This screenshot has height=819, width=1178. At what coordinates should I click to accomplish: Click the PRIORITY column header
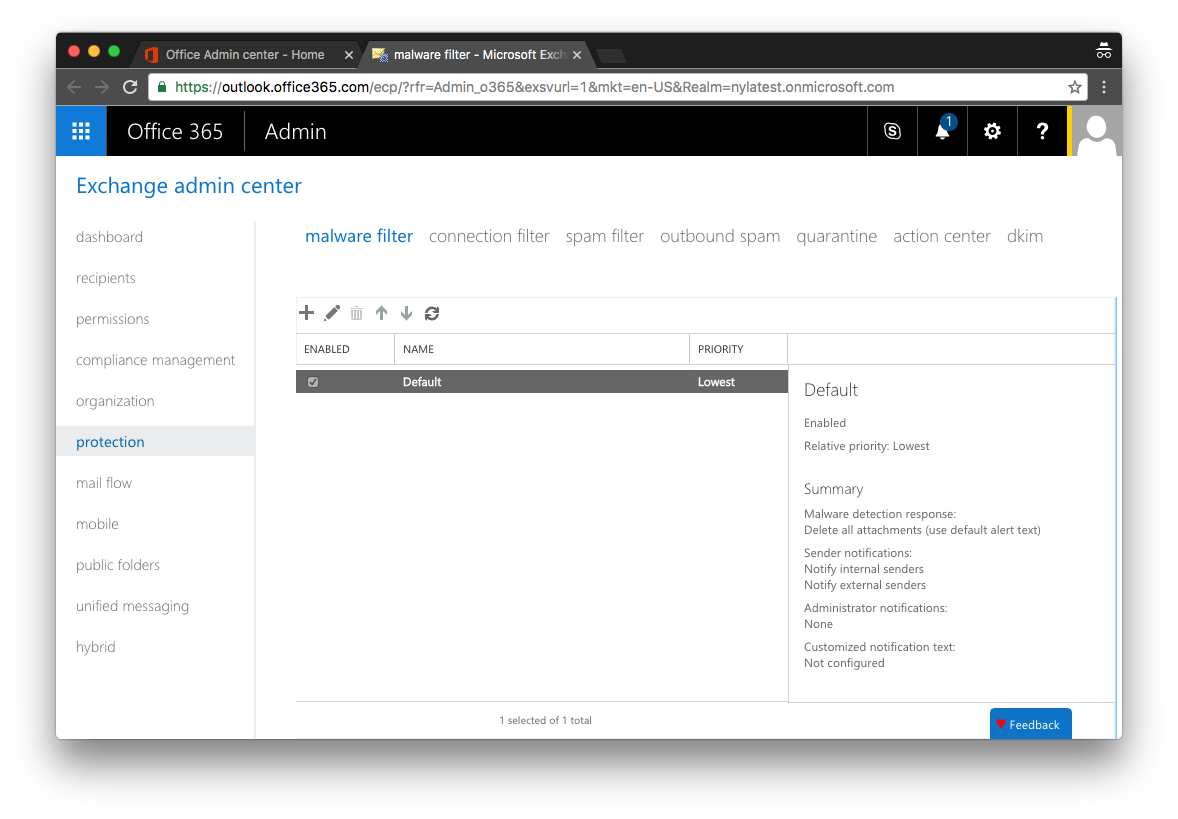click(721, 349)
